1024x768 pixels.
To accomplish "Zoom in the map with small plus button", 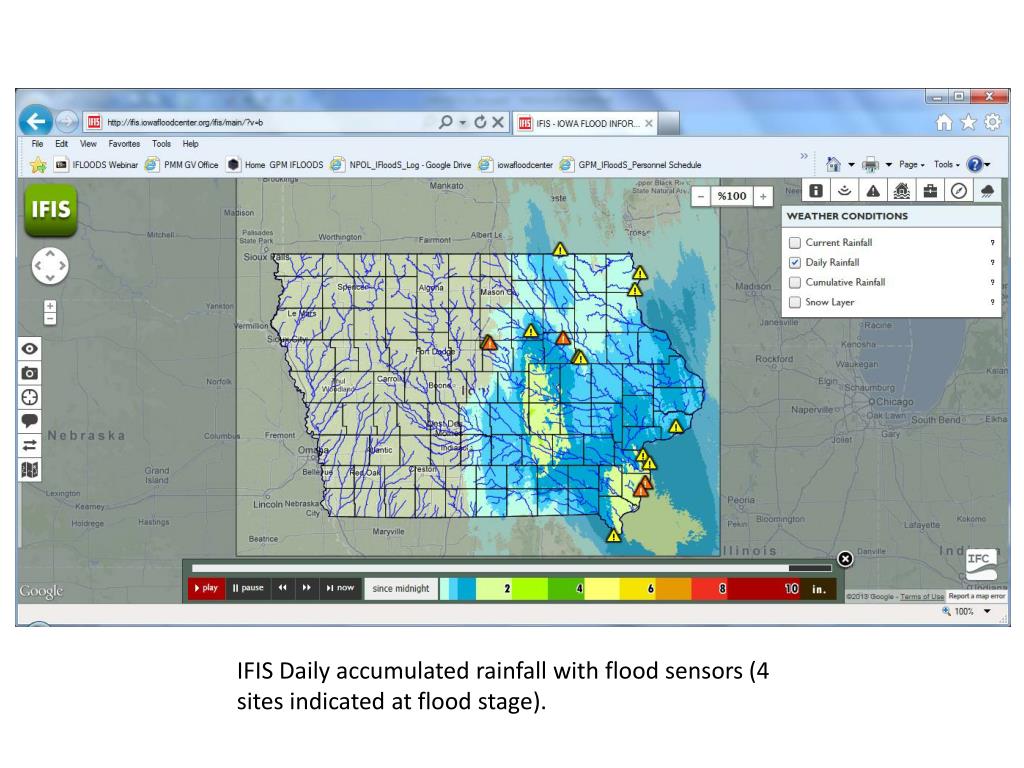I will coord(50,306).
